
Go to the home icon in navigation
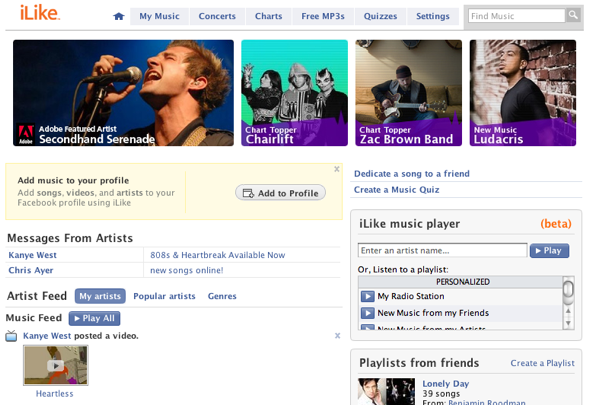(119, 16)
